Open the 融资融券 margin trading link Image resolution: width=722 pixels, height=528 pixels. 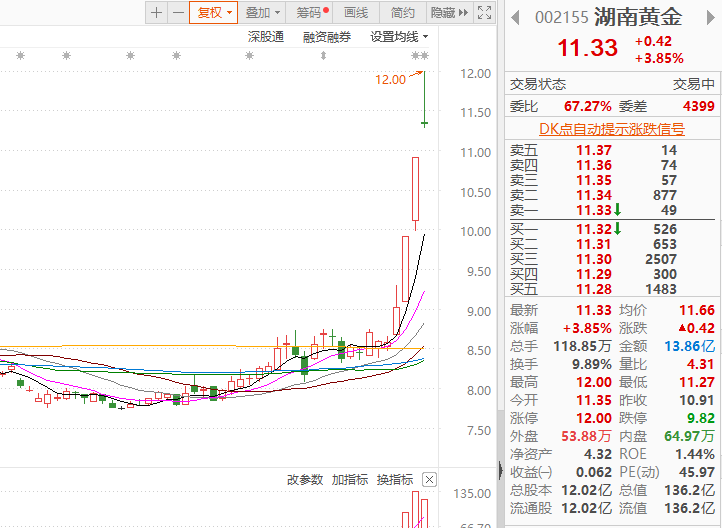[x=327, y=37]
